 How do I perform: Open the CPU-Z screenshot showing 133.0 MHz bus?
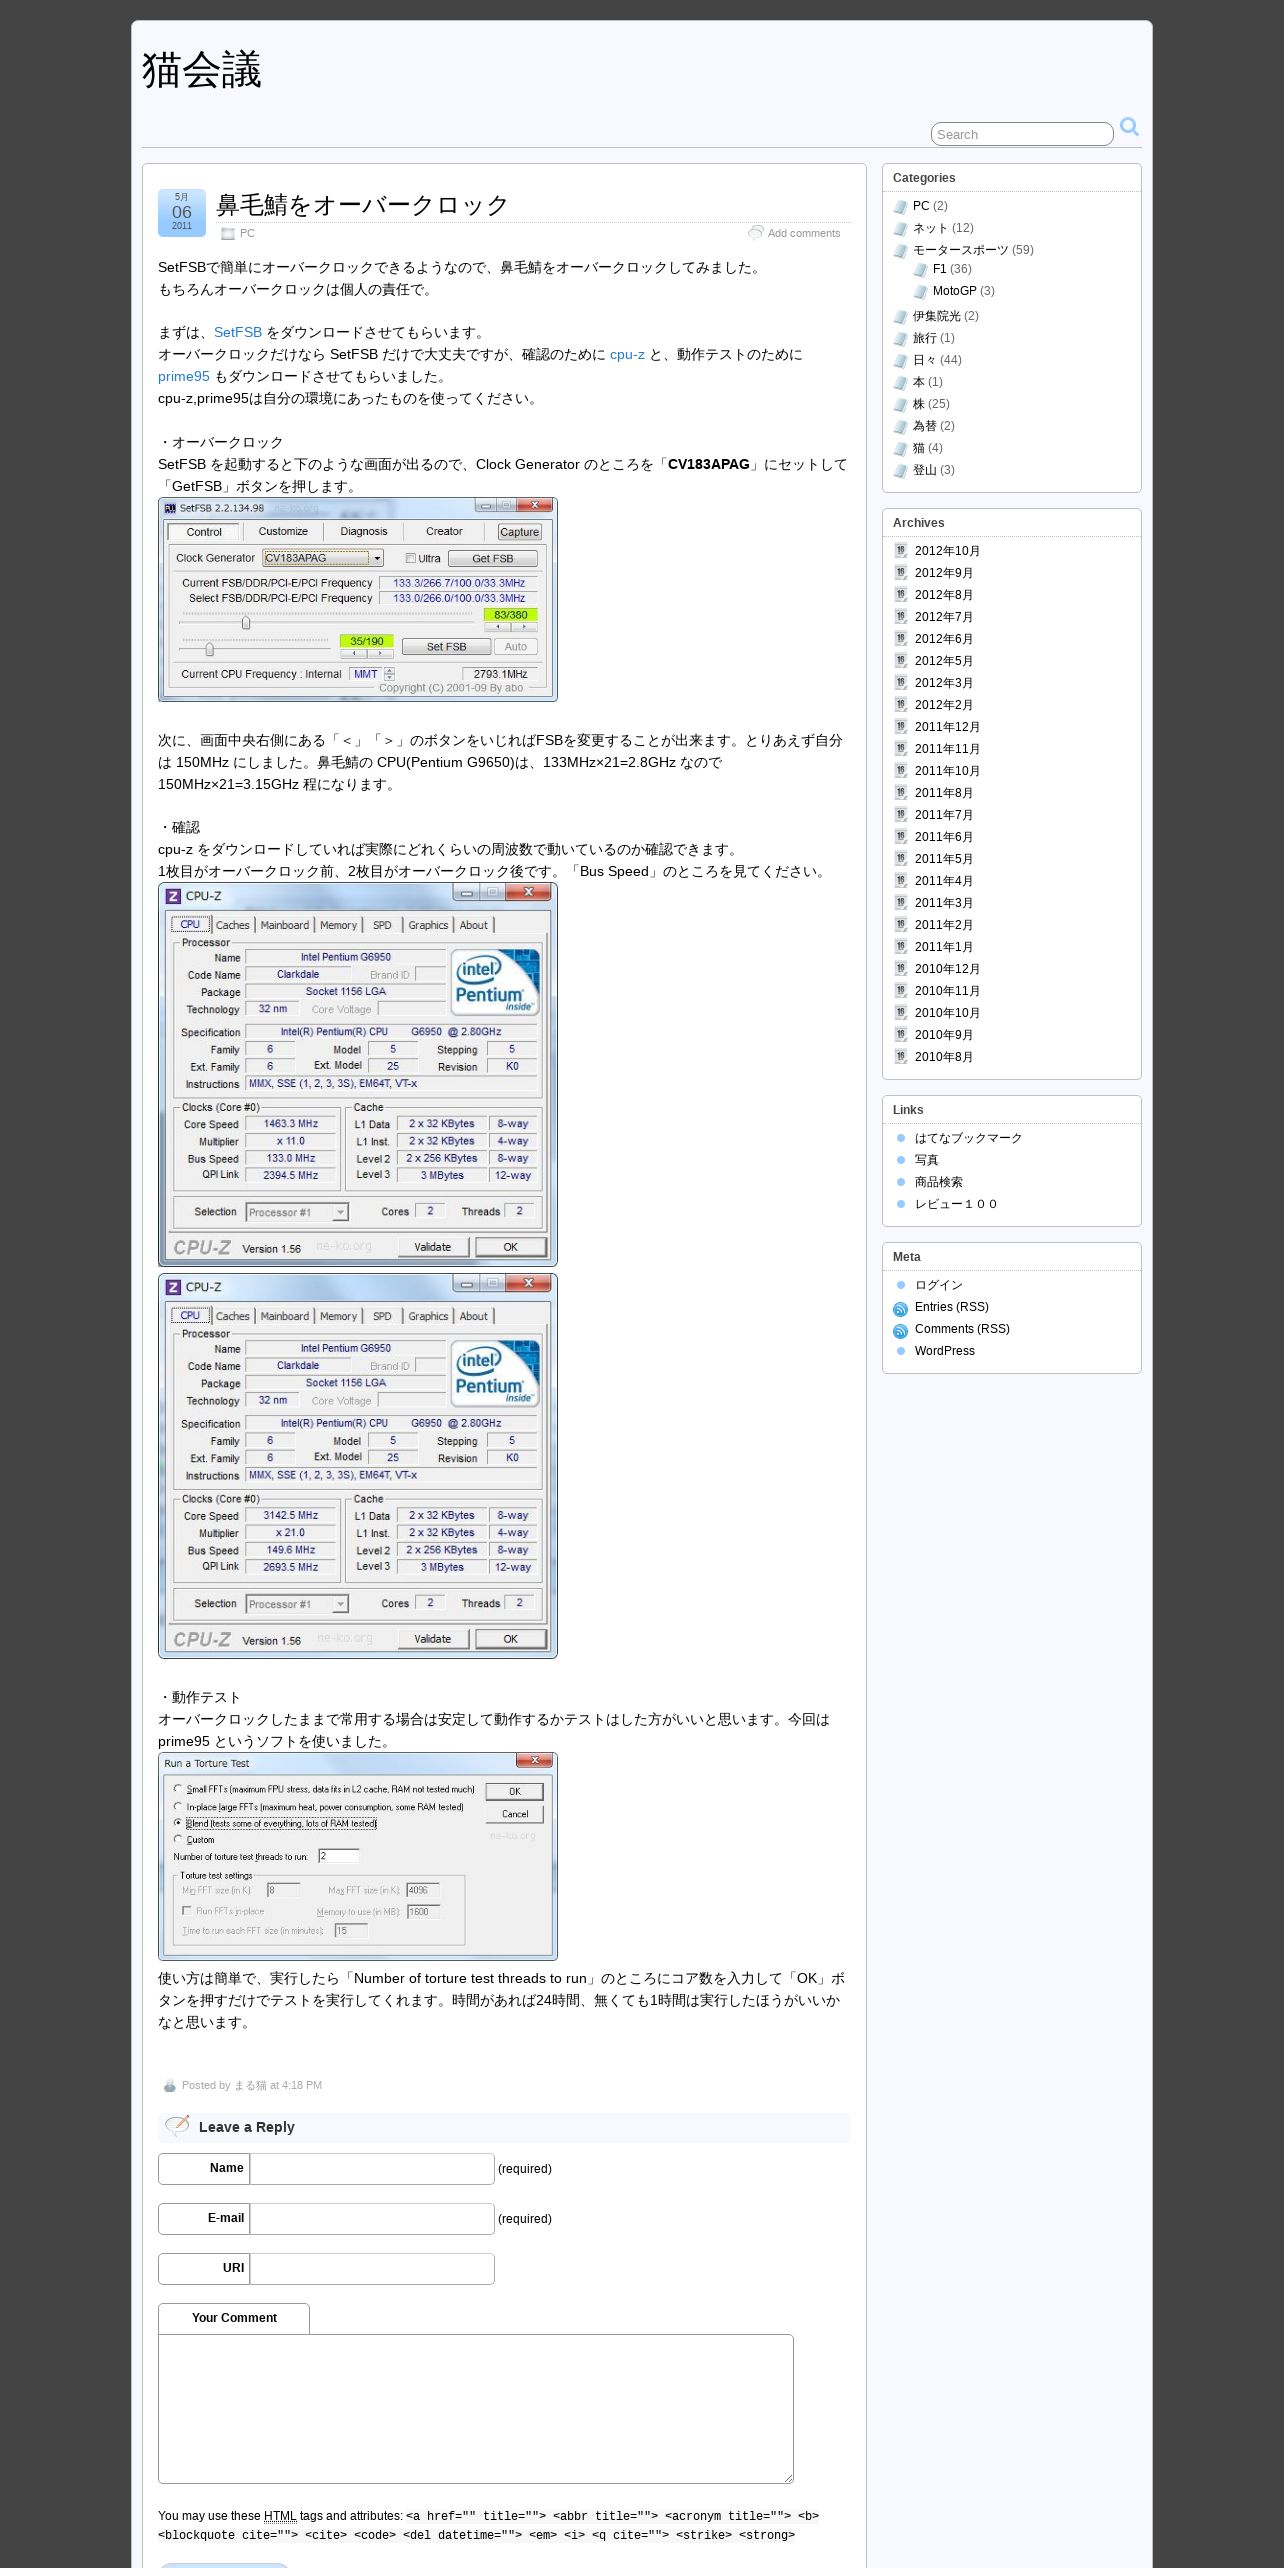click(x=358, y=1075)
